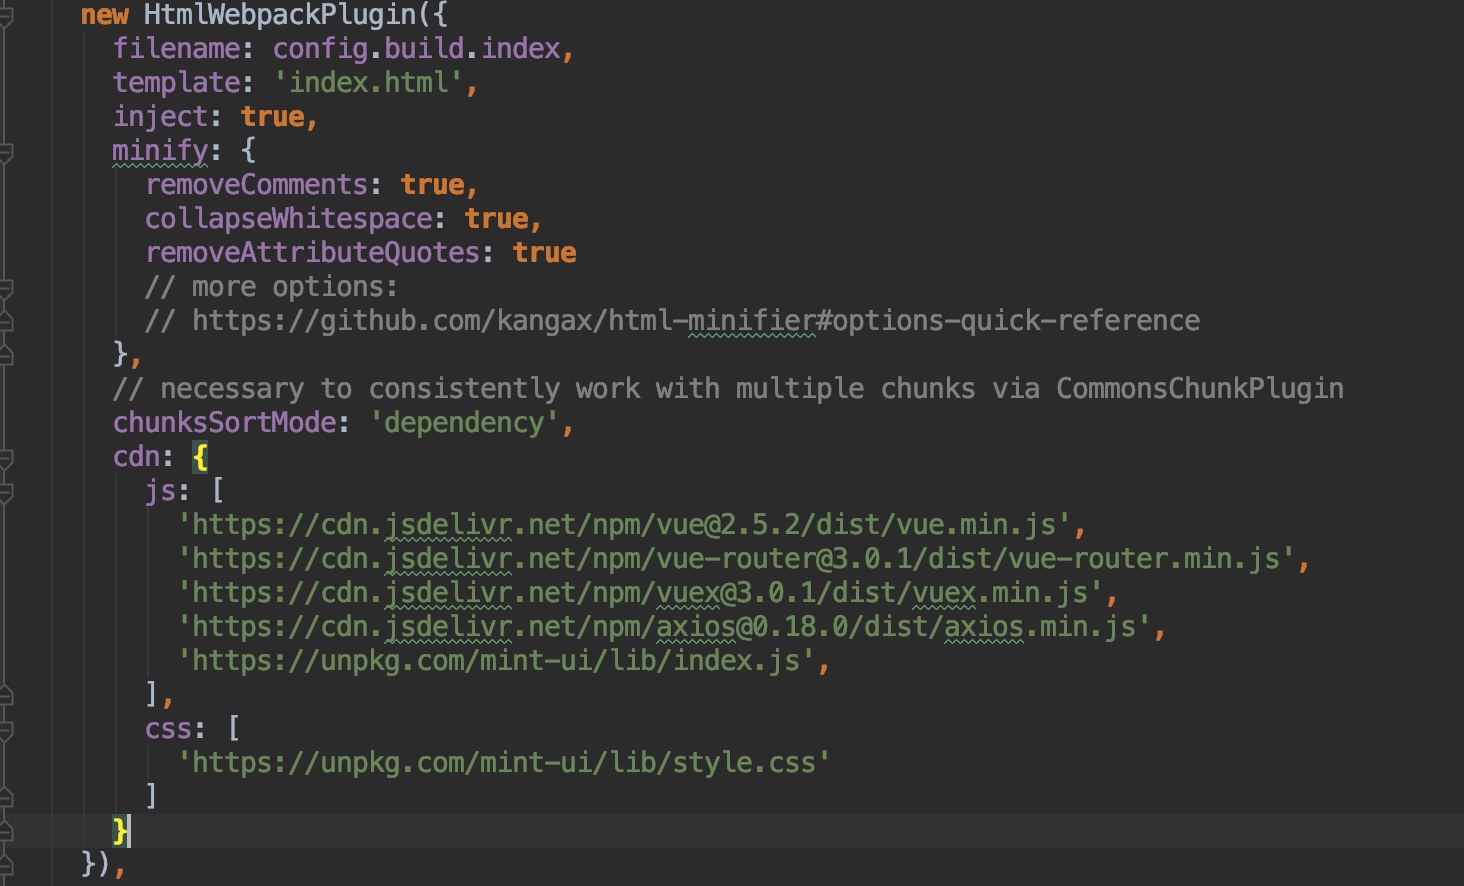This screenshot has width=1464, height=886.
Task: Click the 'collapseWhitespace' option
Action: coord(288,218)
